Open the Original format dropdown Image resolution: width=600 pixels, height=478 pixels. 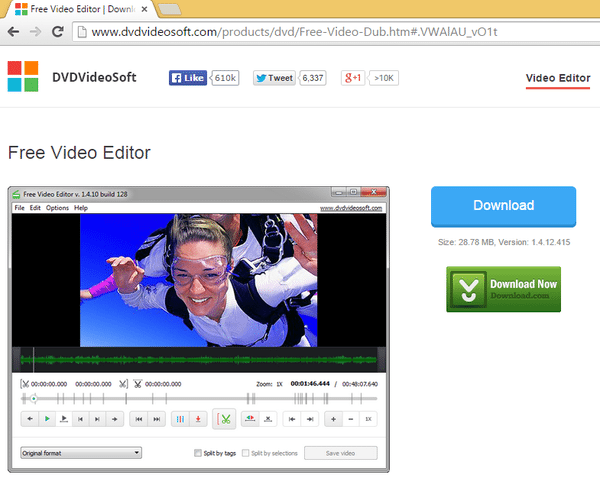tap(81, 453)
